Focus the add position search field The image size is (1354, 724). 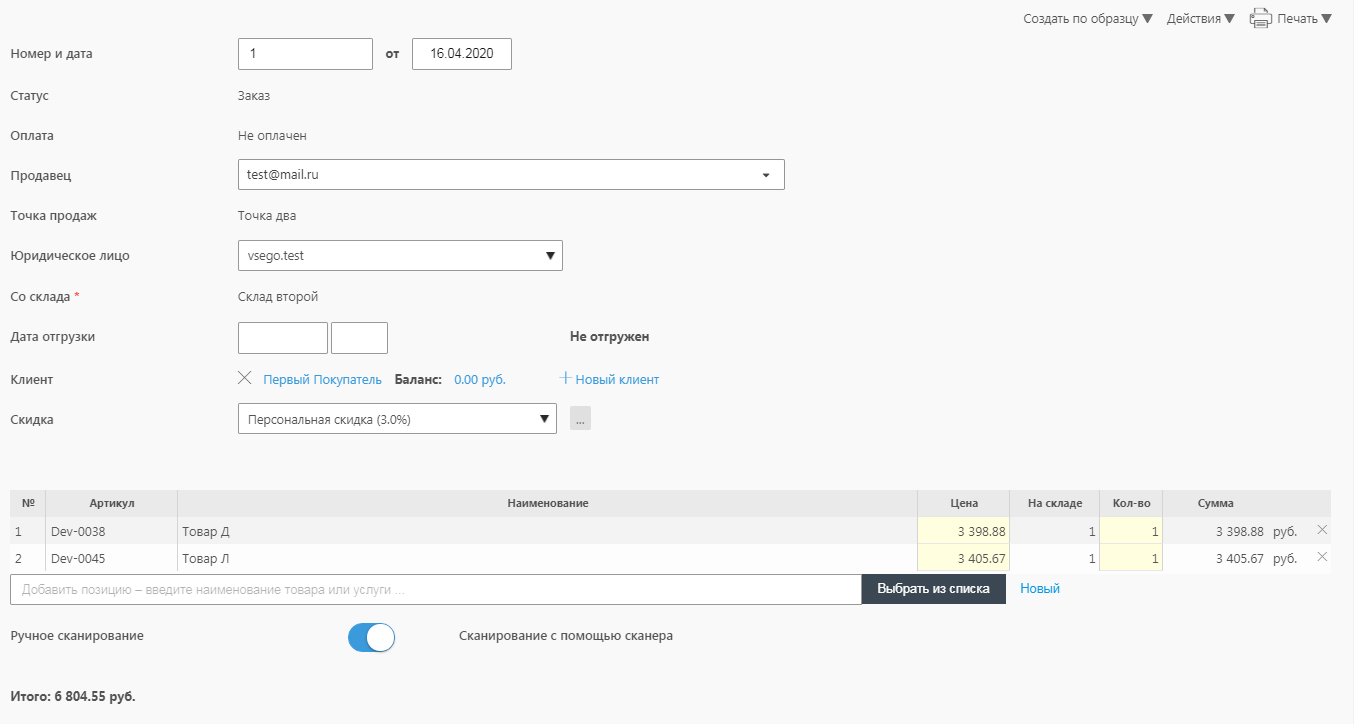[x=435, y=589]
